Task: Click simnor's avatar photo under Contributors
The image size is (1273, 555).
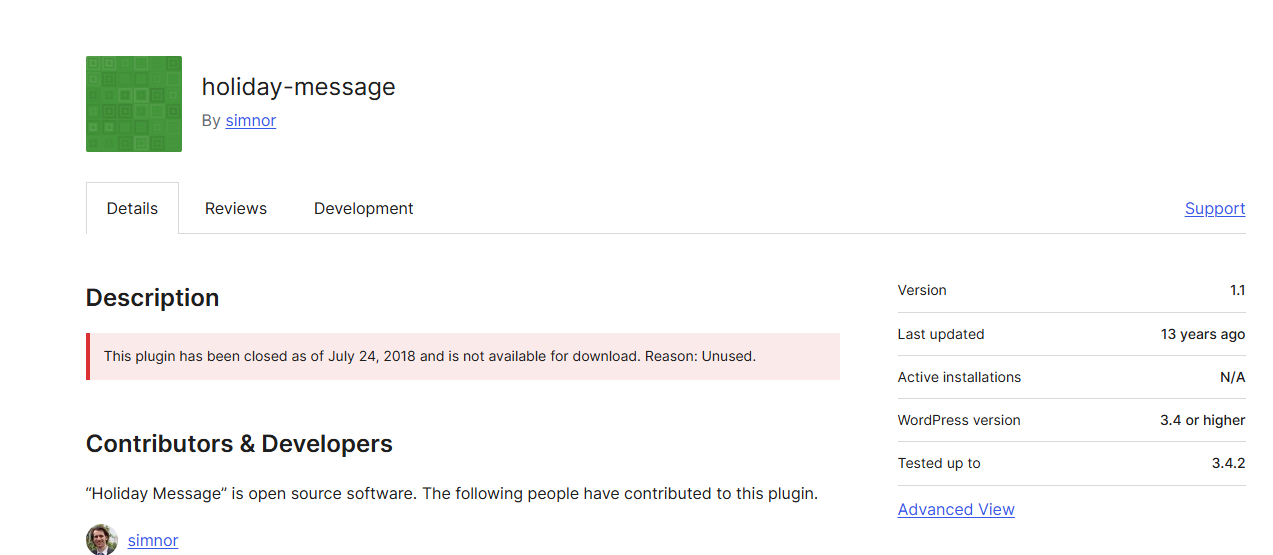Action: [102, 540]
